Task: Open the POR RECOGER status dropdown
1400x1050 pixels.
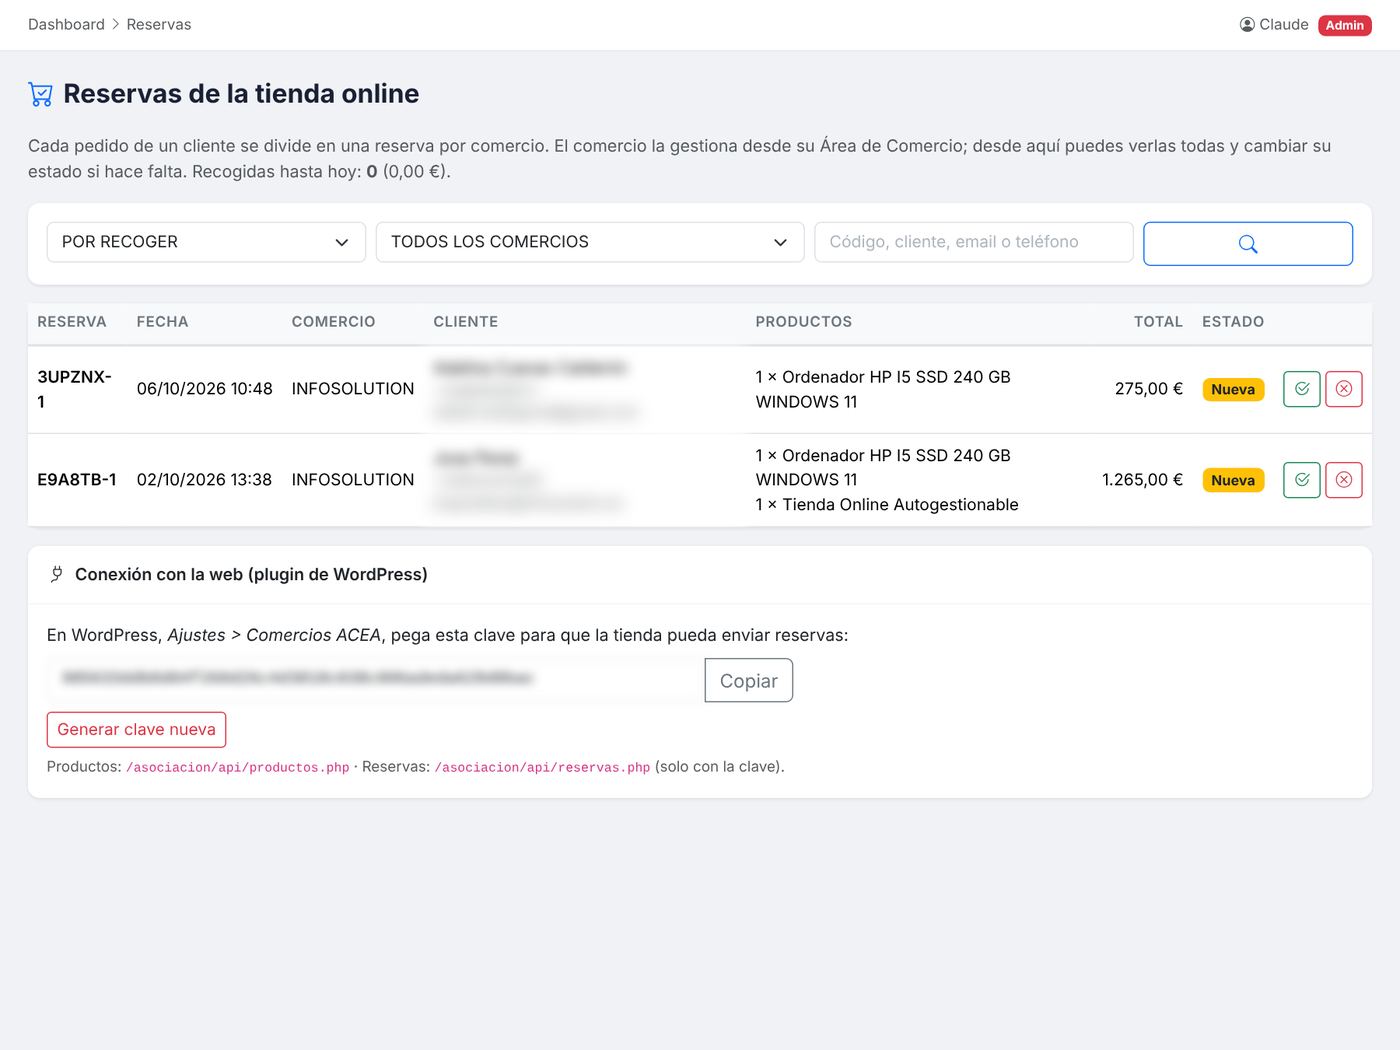Action: pyautogui.click(x=206, y=242)
